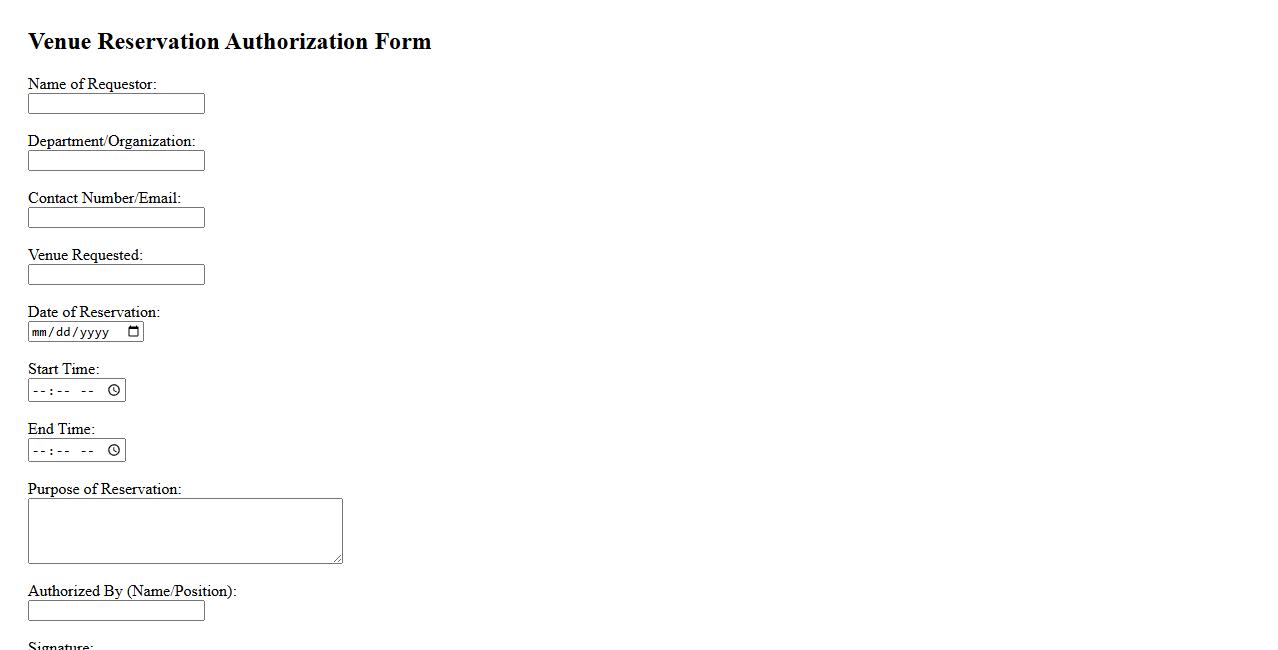Select the year segment of the reservation date
This screenshot has width=1278, height=650.
point(94,332)
